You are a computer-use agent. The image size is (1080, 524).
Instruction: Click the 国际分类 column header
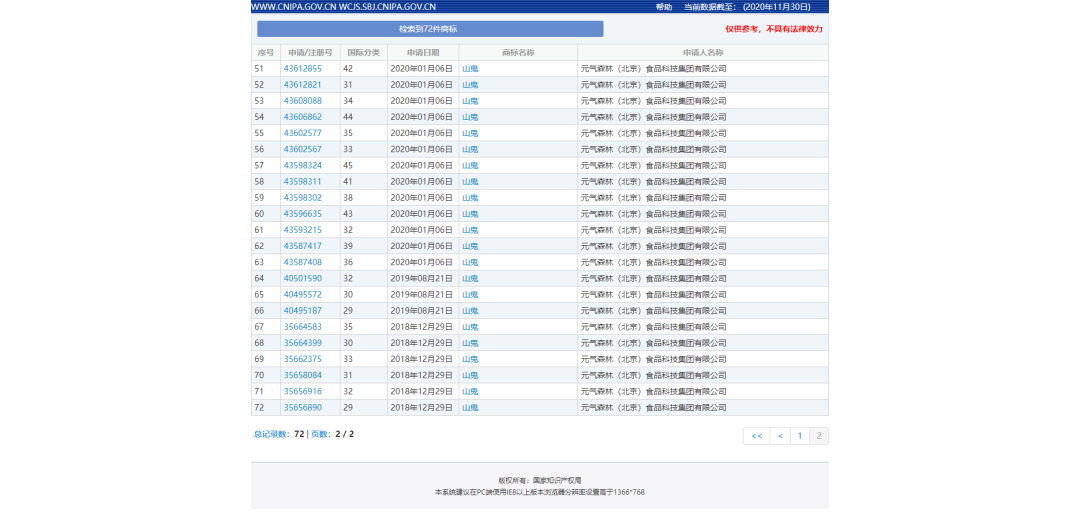(363, 52)
